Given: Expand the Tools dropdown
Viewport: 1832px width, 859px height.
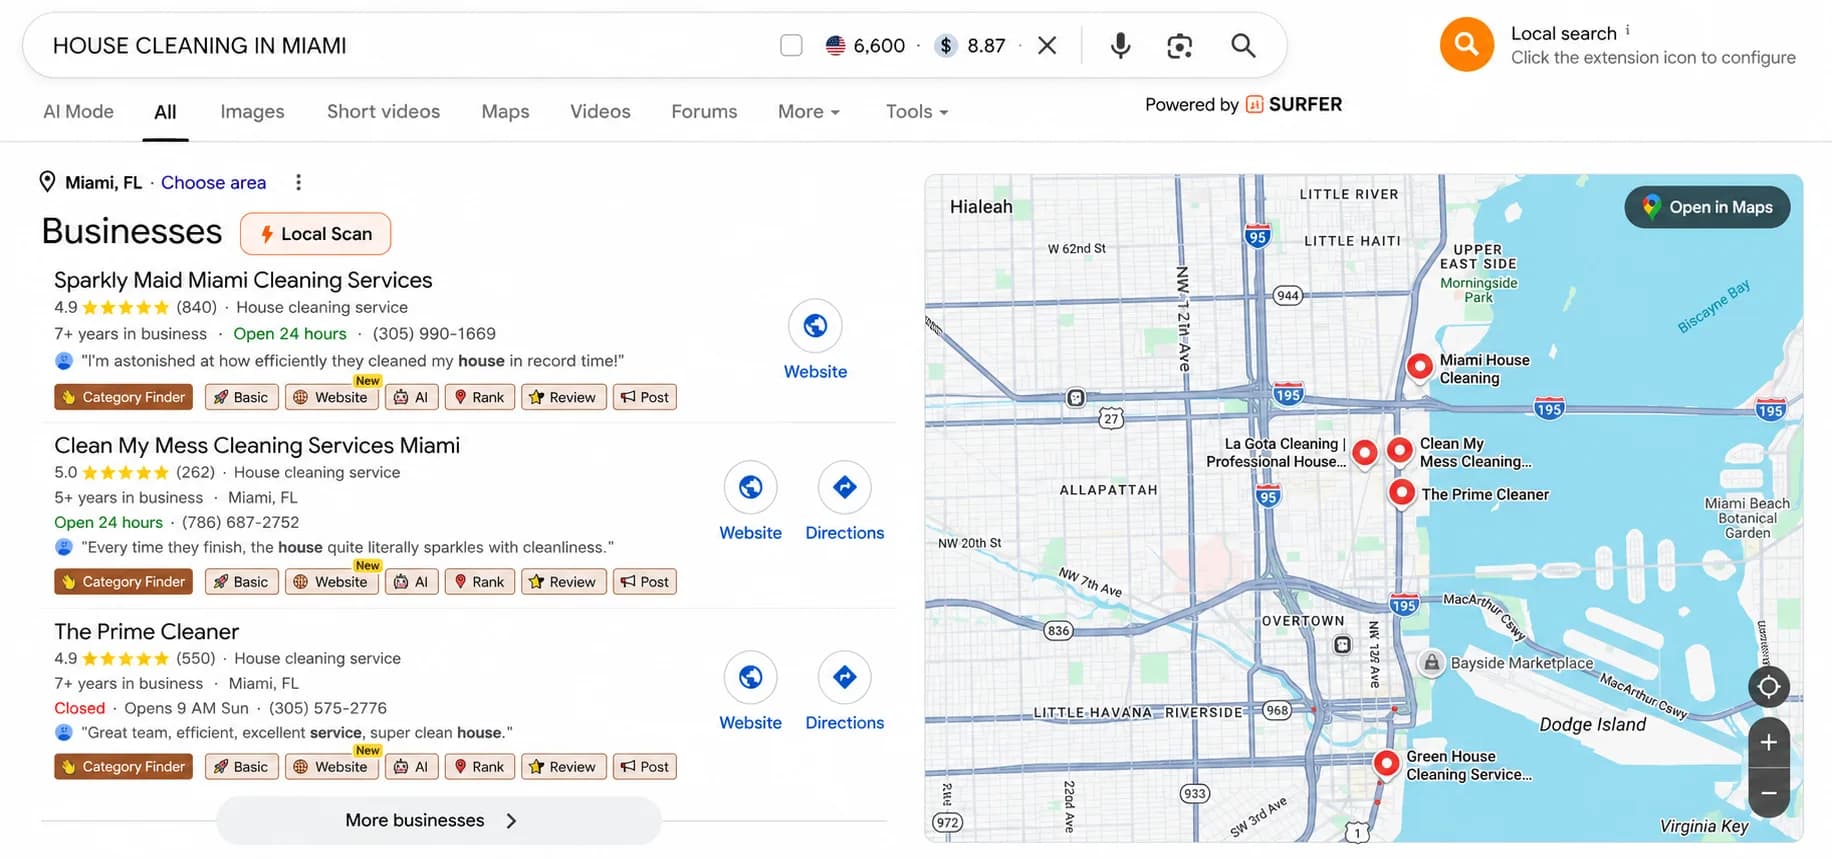Looking at the screenshot, I should (x=916, y=111).
